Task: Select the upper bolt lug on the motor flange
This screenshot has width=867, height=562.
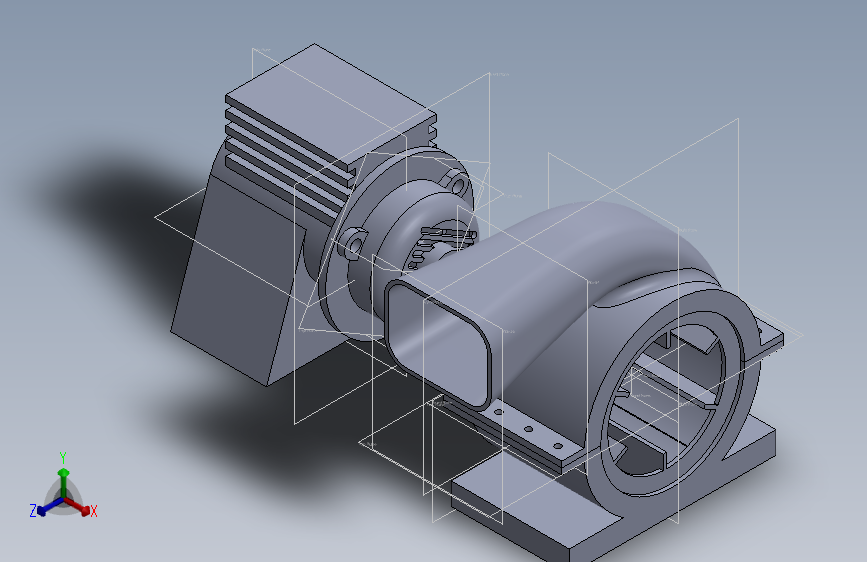Action: tap(458, 183)
